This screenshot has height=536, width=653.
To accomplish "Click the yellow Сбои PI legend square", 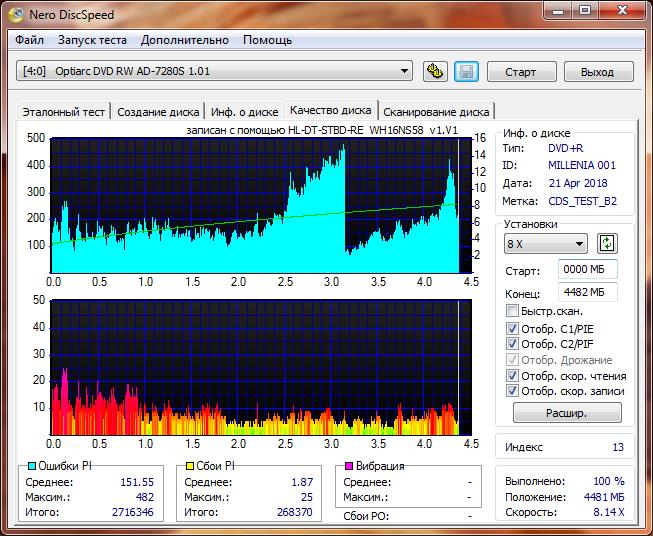I will [x=189, y=466].
